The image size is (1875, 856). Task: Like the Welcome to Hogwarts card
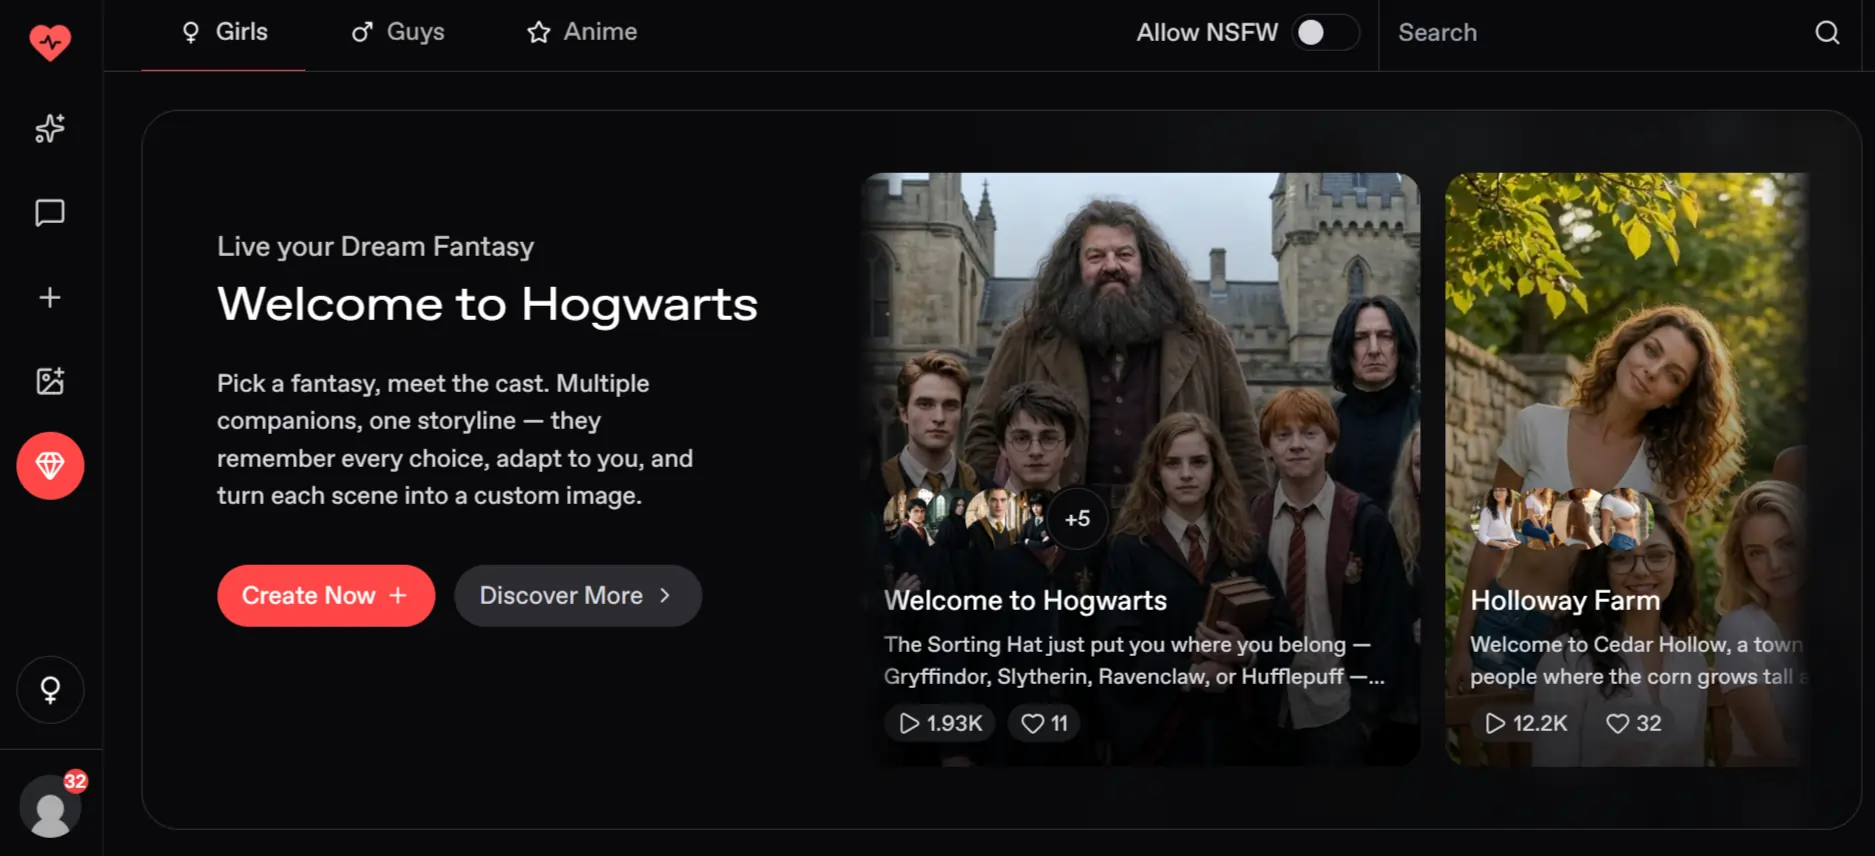point(1044,723)
